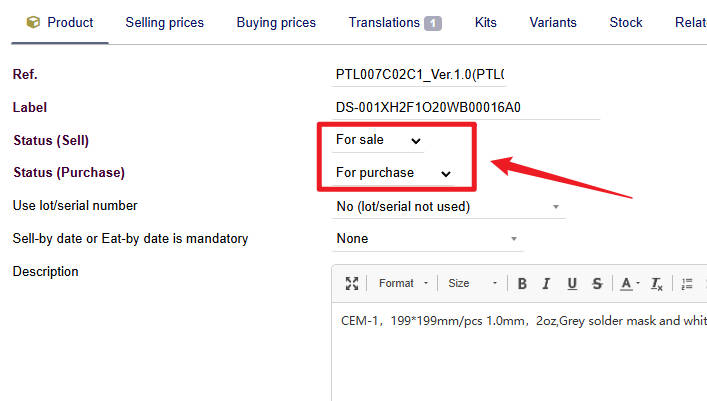Underline the selected description text
Screen dimensions: 707x401
point(572,283)
